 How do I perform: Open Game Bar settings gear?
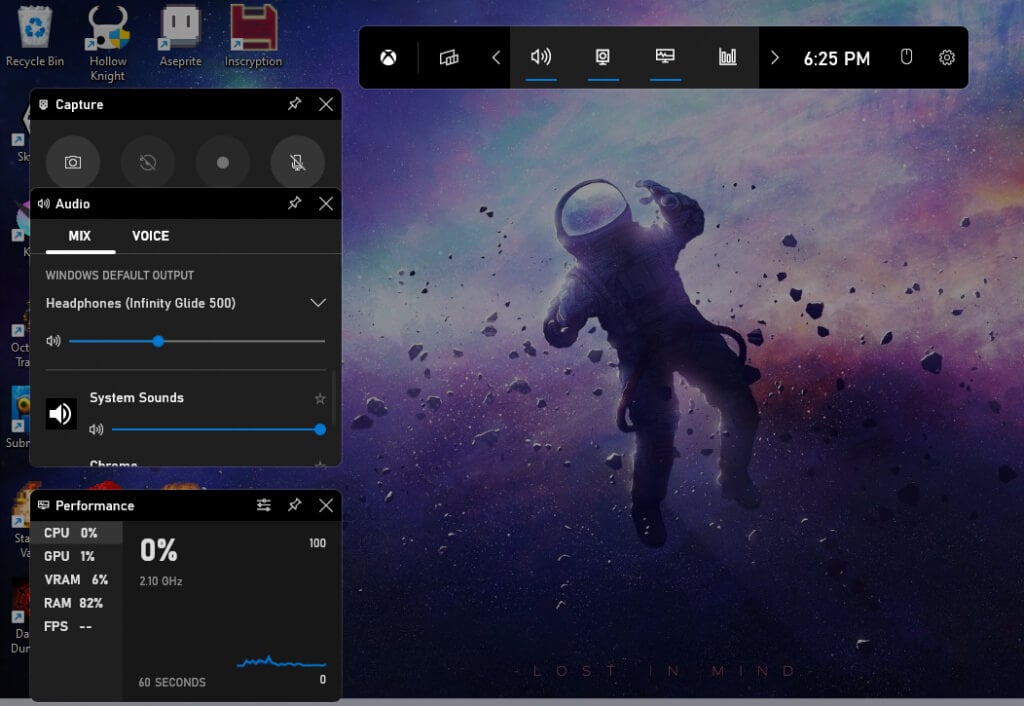coord(947,58)
